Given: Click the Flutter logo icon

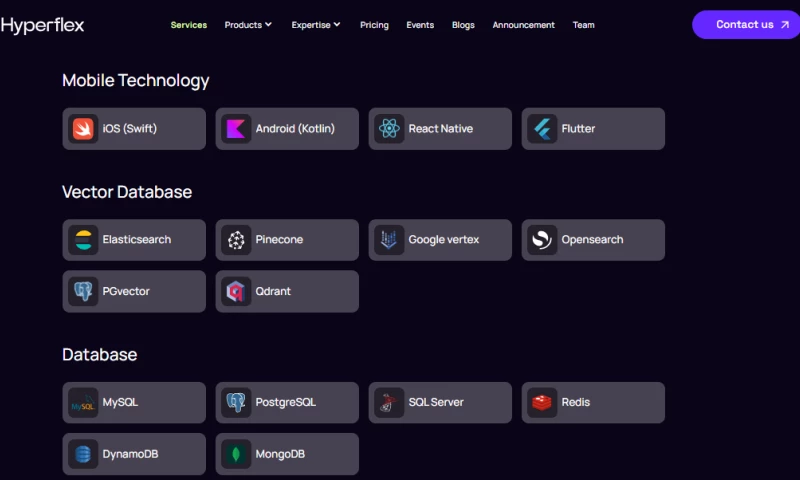Looking at the screenshot, I should pyautogui.click(x=542, y=129).
